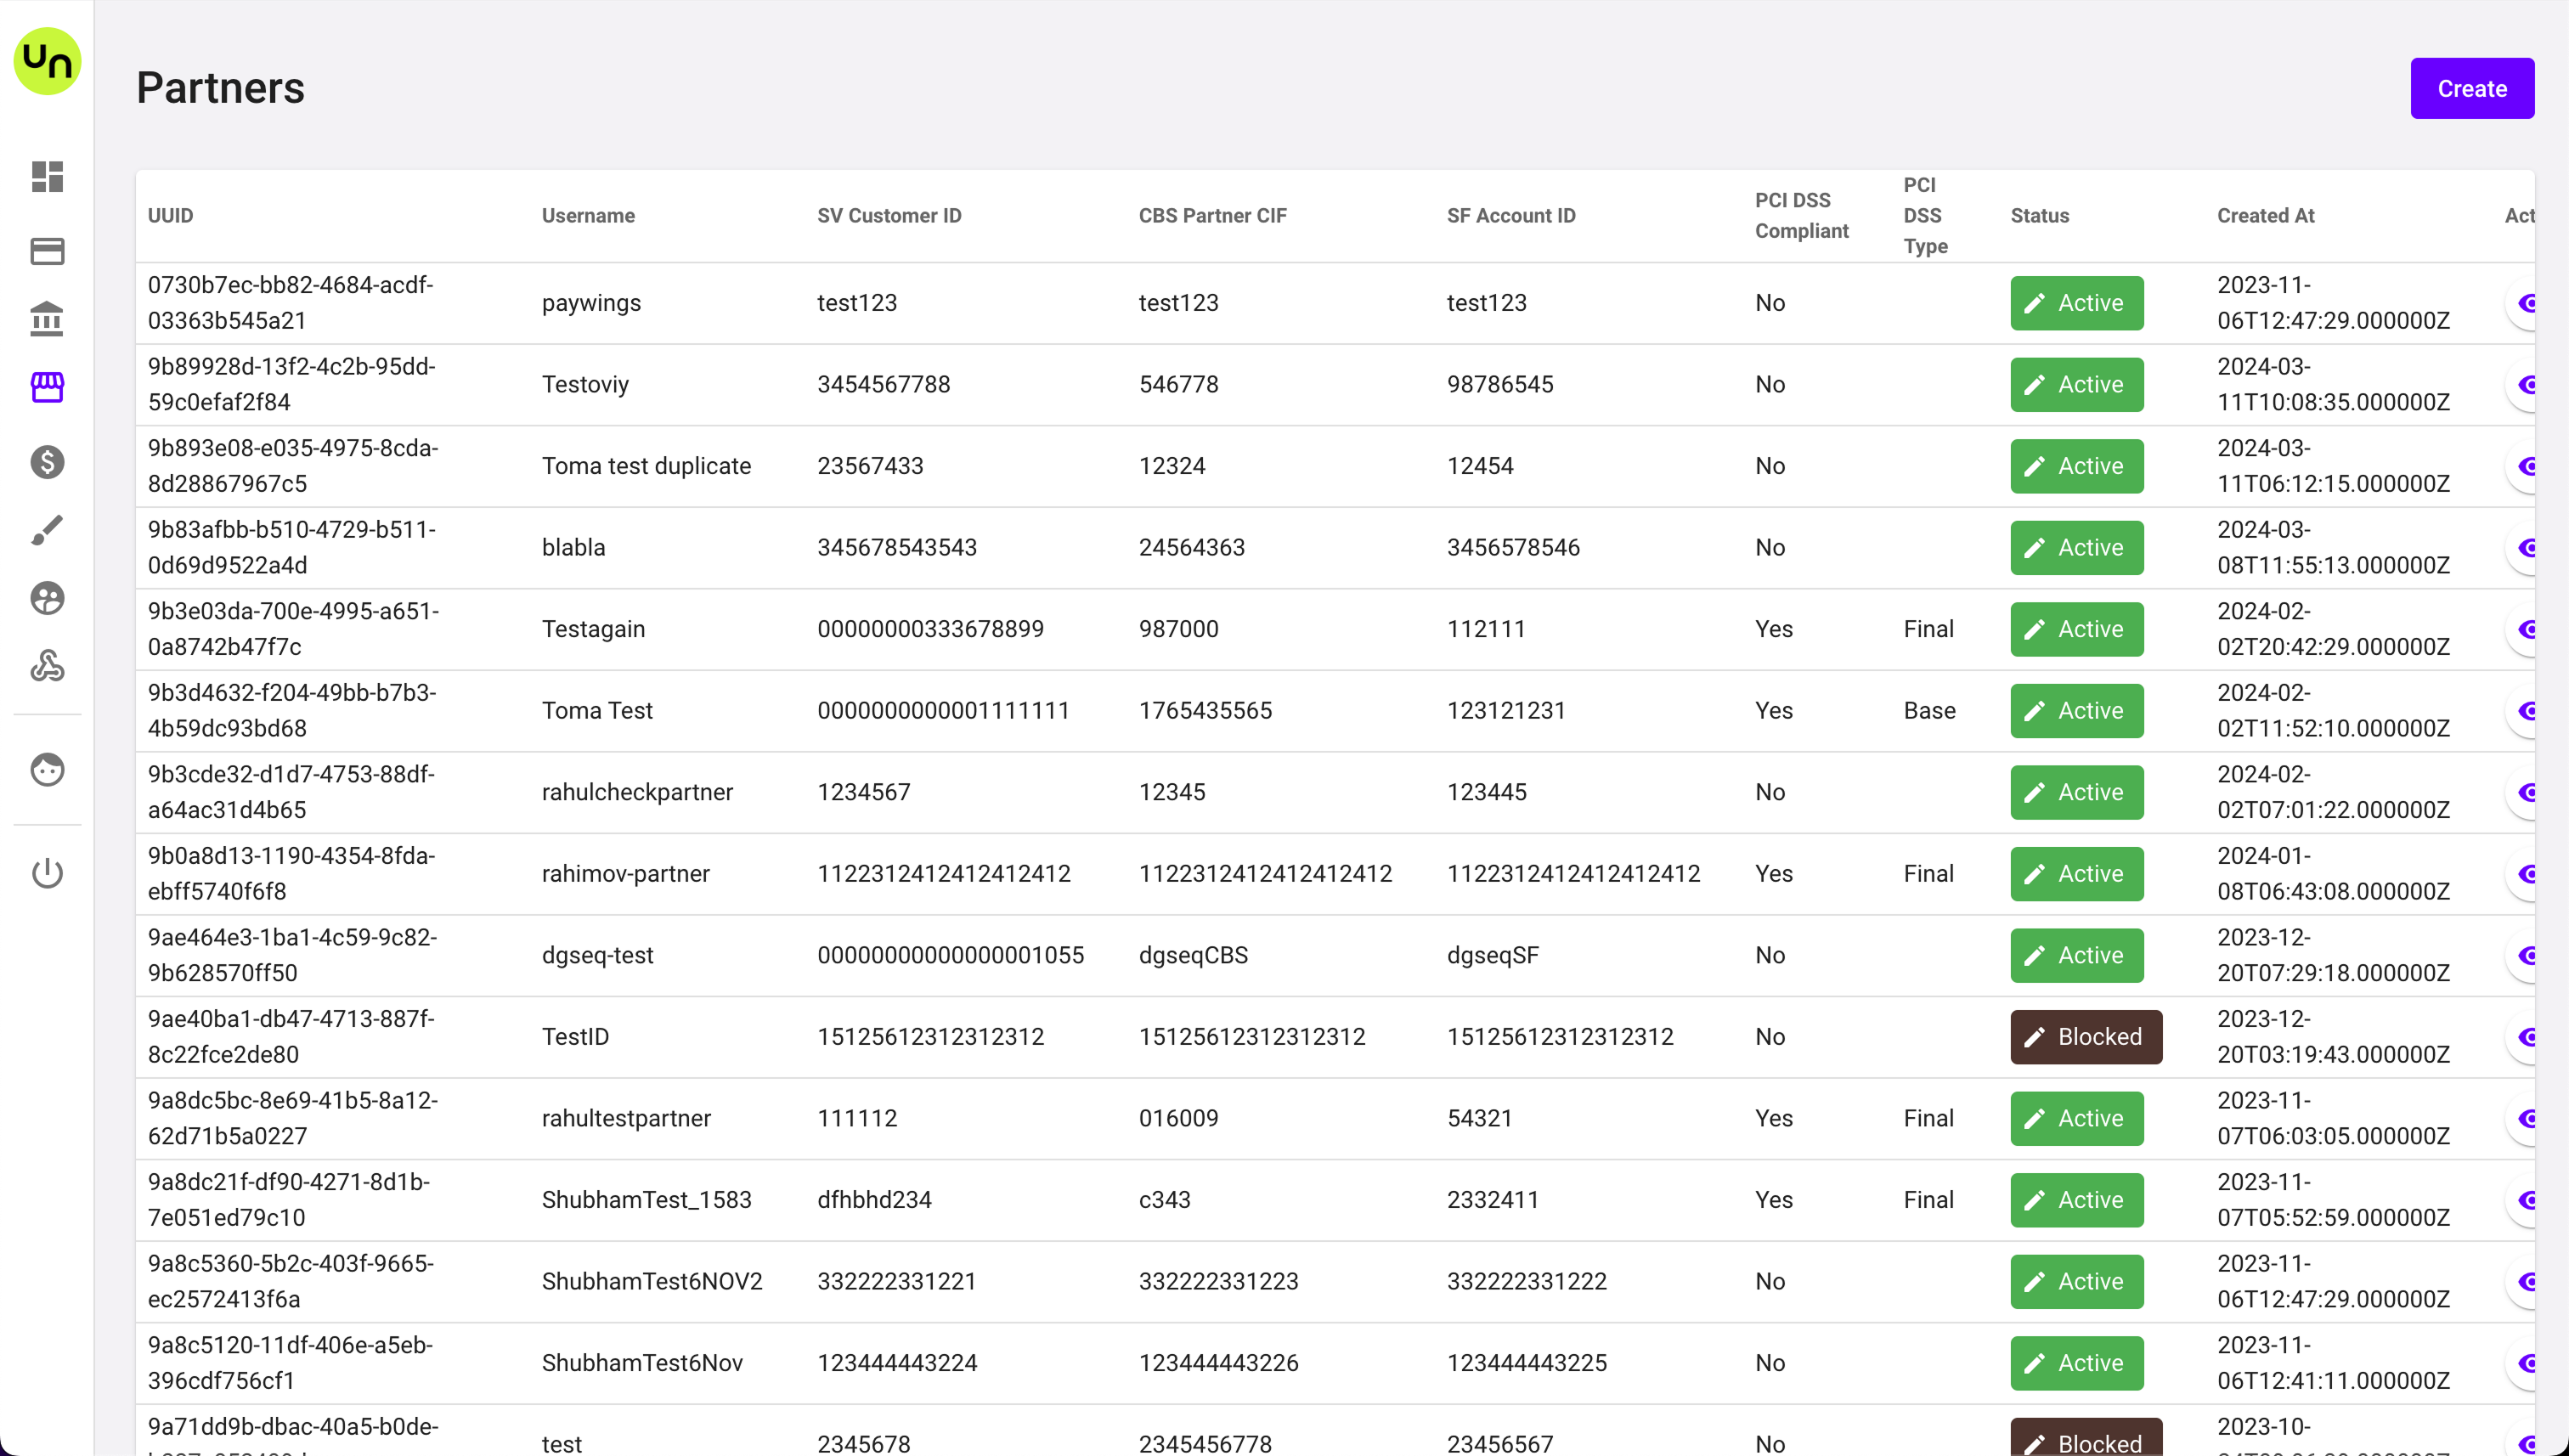Edit Active status for rahimov-partner

click(2076, 874)
